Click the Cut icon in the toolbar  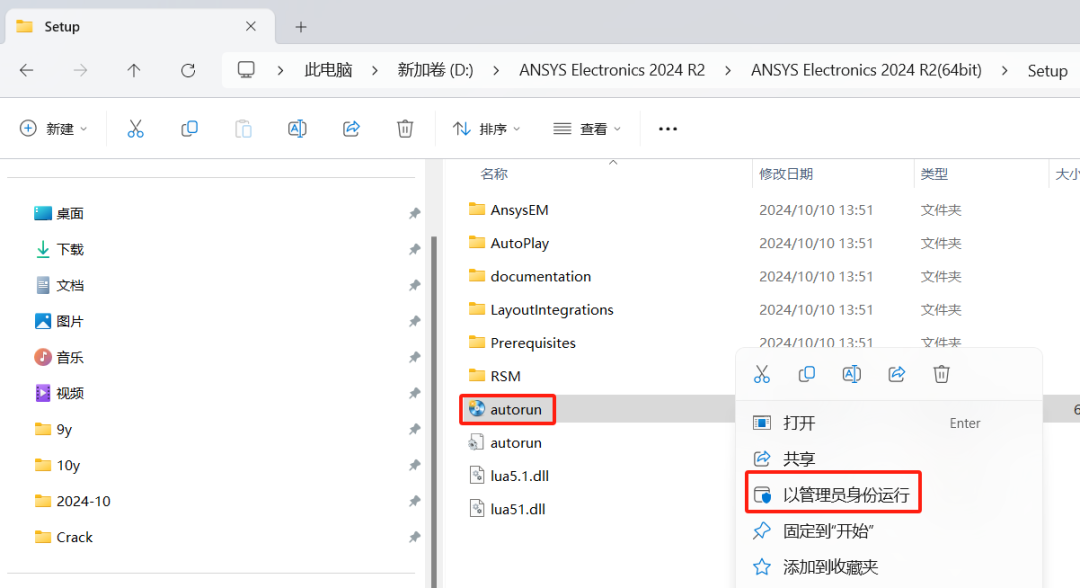pos(136,129)
